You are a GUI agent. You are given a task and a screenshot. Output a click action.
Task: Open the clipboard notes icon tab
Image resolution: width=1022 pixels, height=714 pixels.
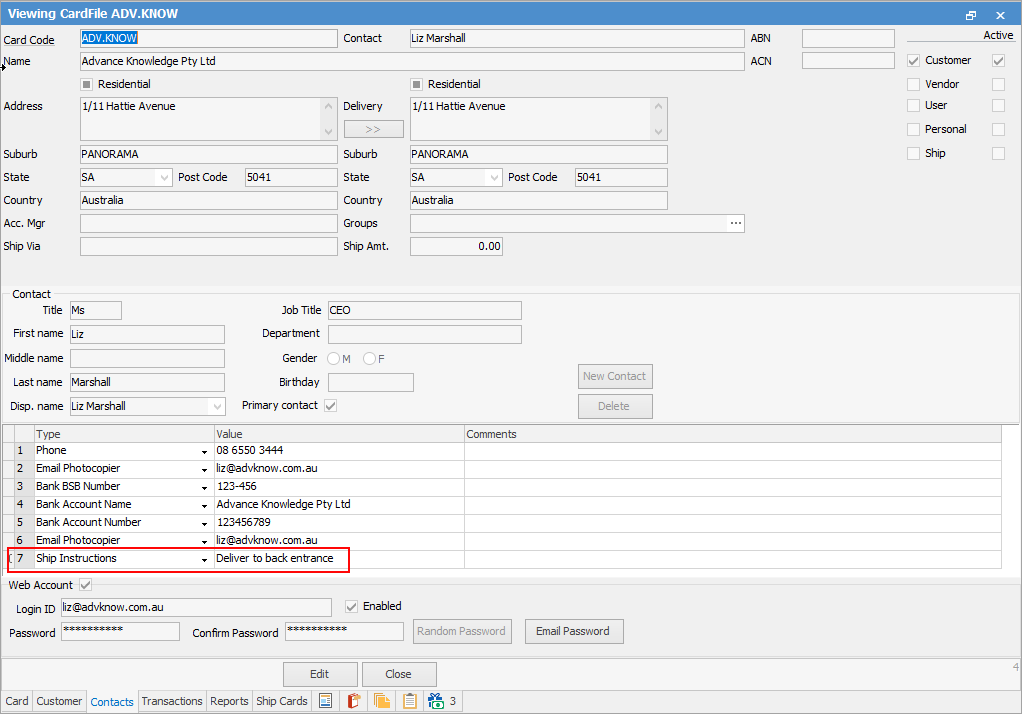click(x=409, y=701)
